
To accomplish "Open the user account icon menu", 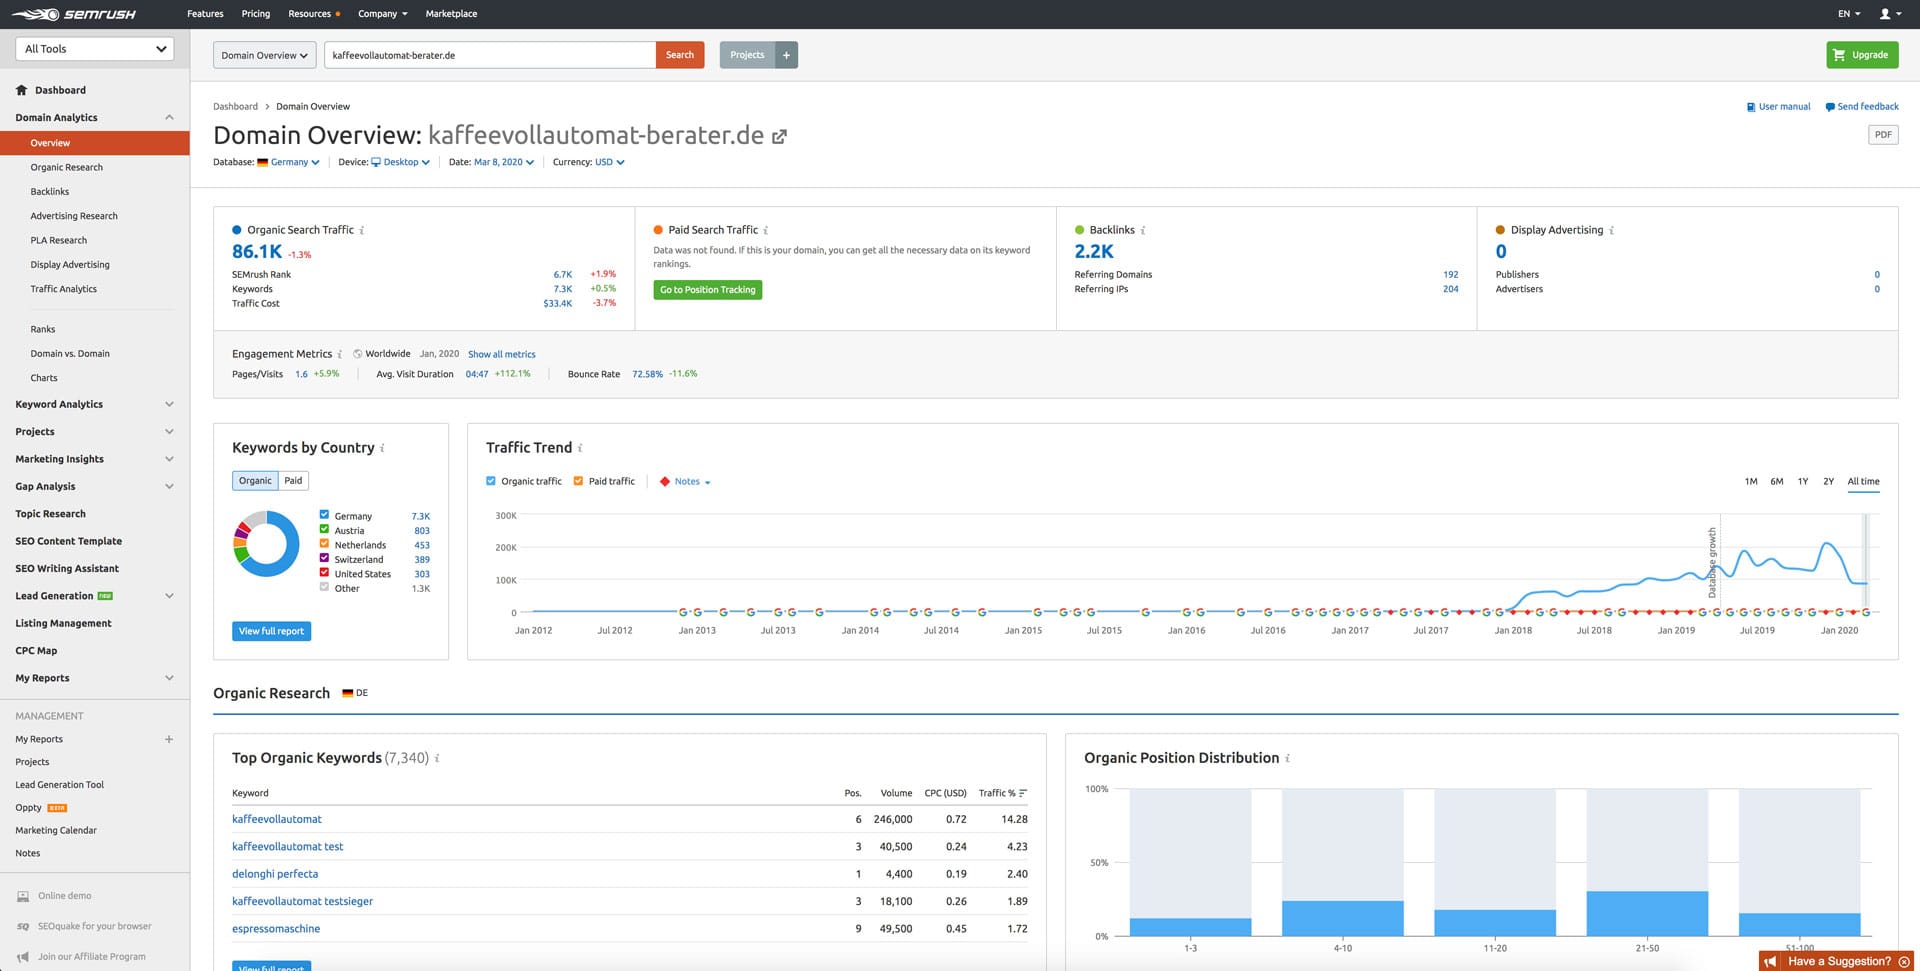I will [1889, 14].
